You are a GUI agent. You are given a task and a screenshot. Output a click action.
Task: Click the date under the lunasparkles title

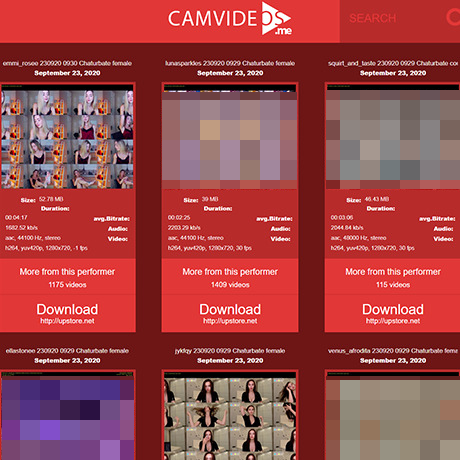(x=230, y=73)
